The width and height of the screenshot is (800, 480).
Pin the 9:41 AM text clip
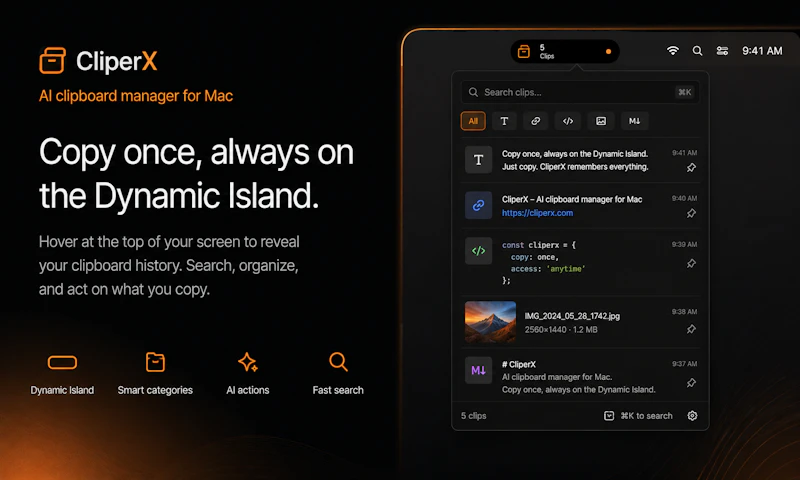click(x=691, y=168)
